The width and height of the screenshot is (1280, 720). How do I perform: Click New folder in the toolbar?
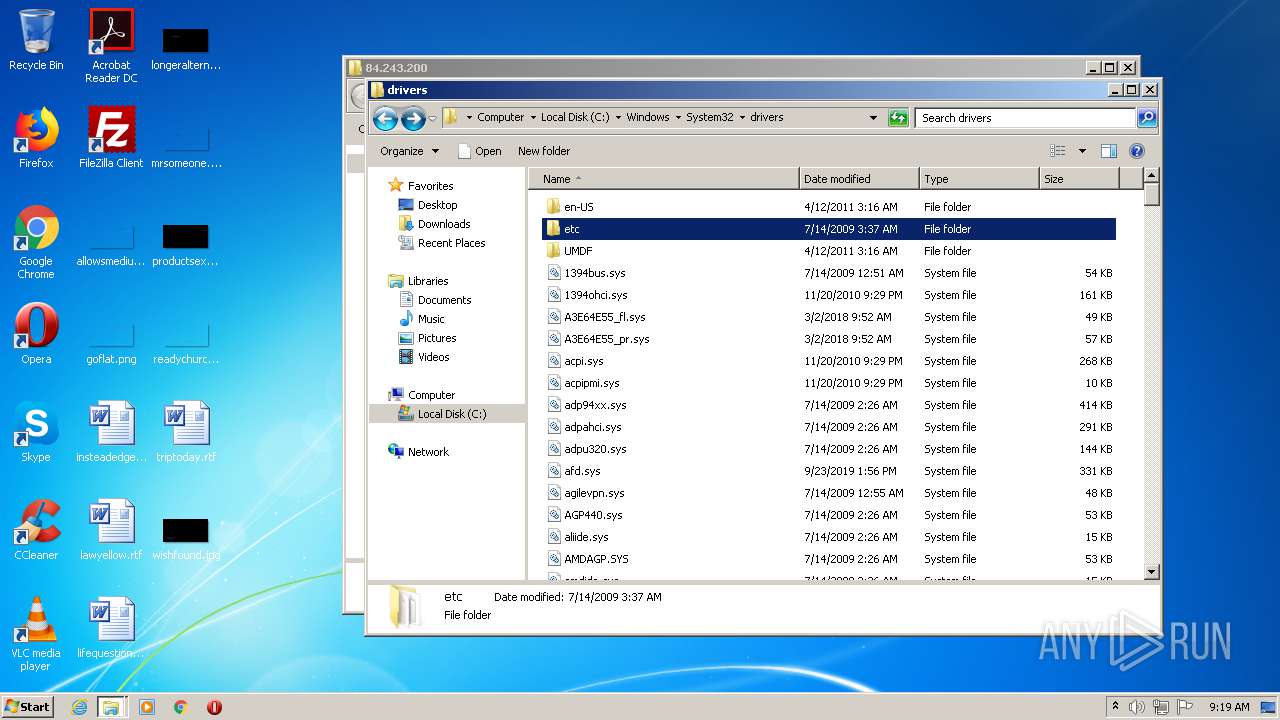544,151
